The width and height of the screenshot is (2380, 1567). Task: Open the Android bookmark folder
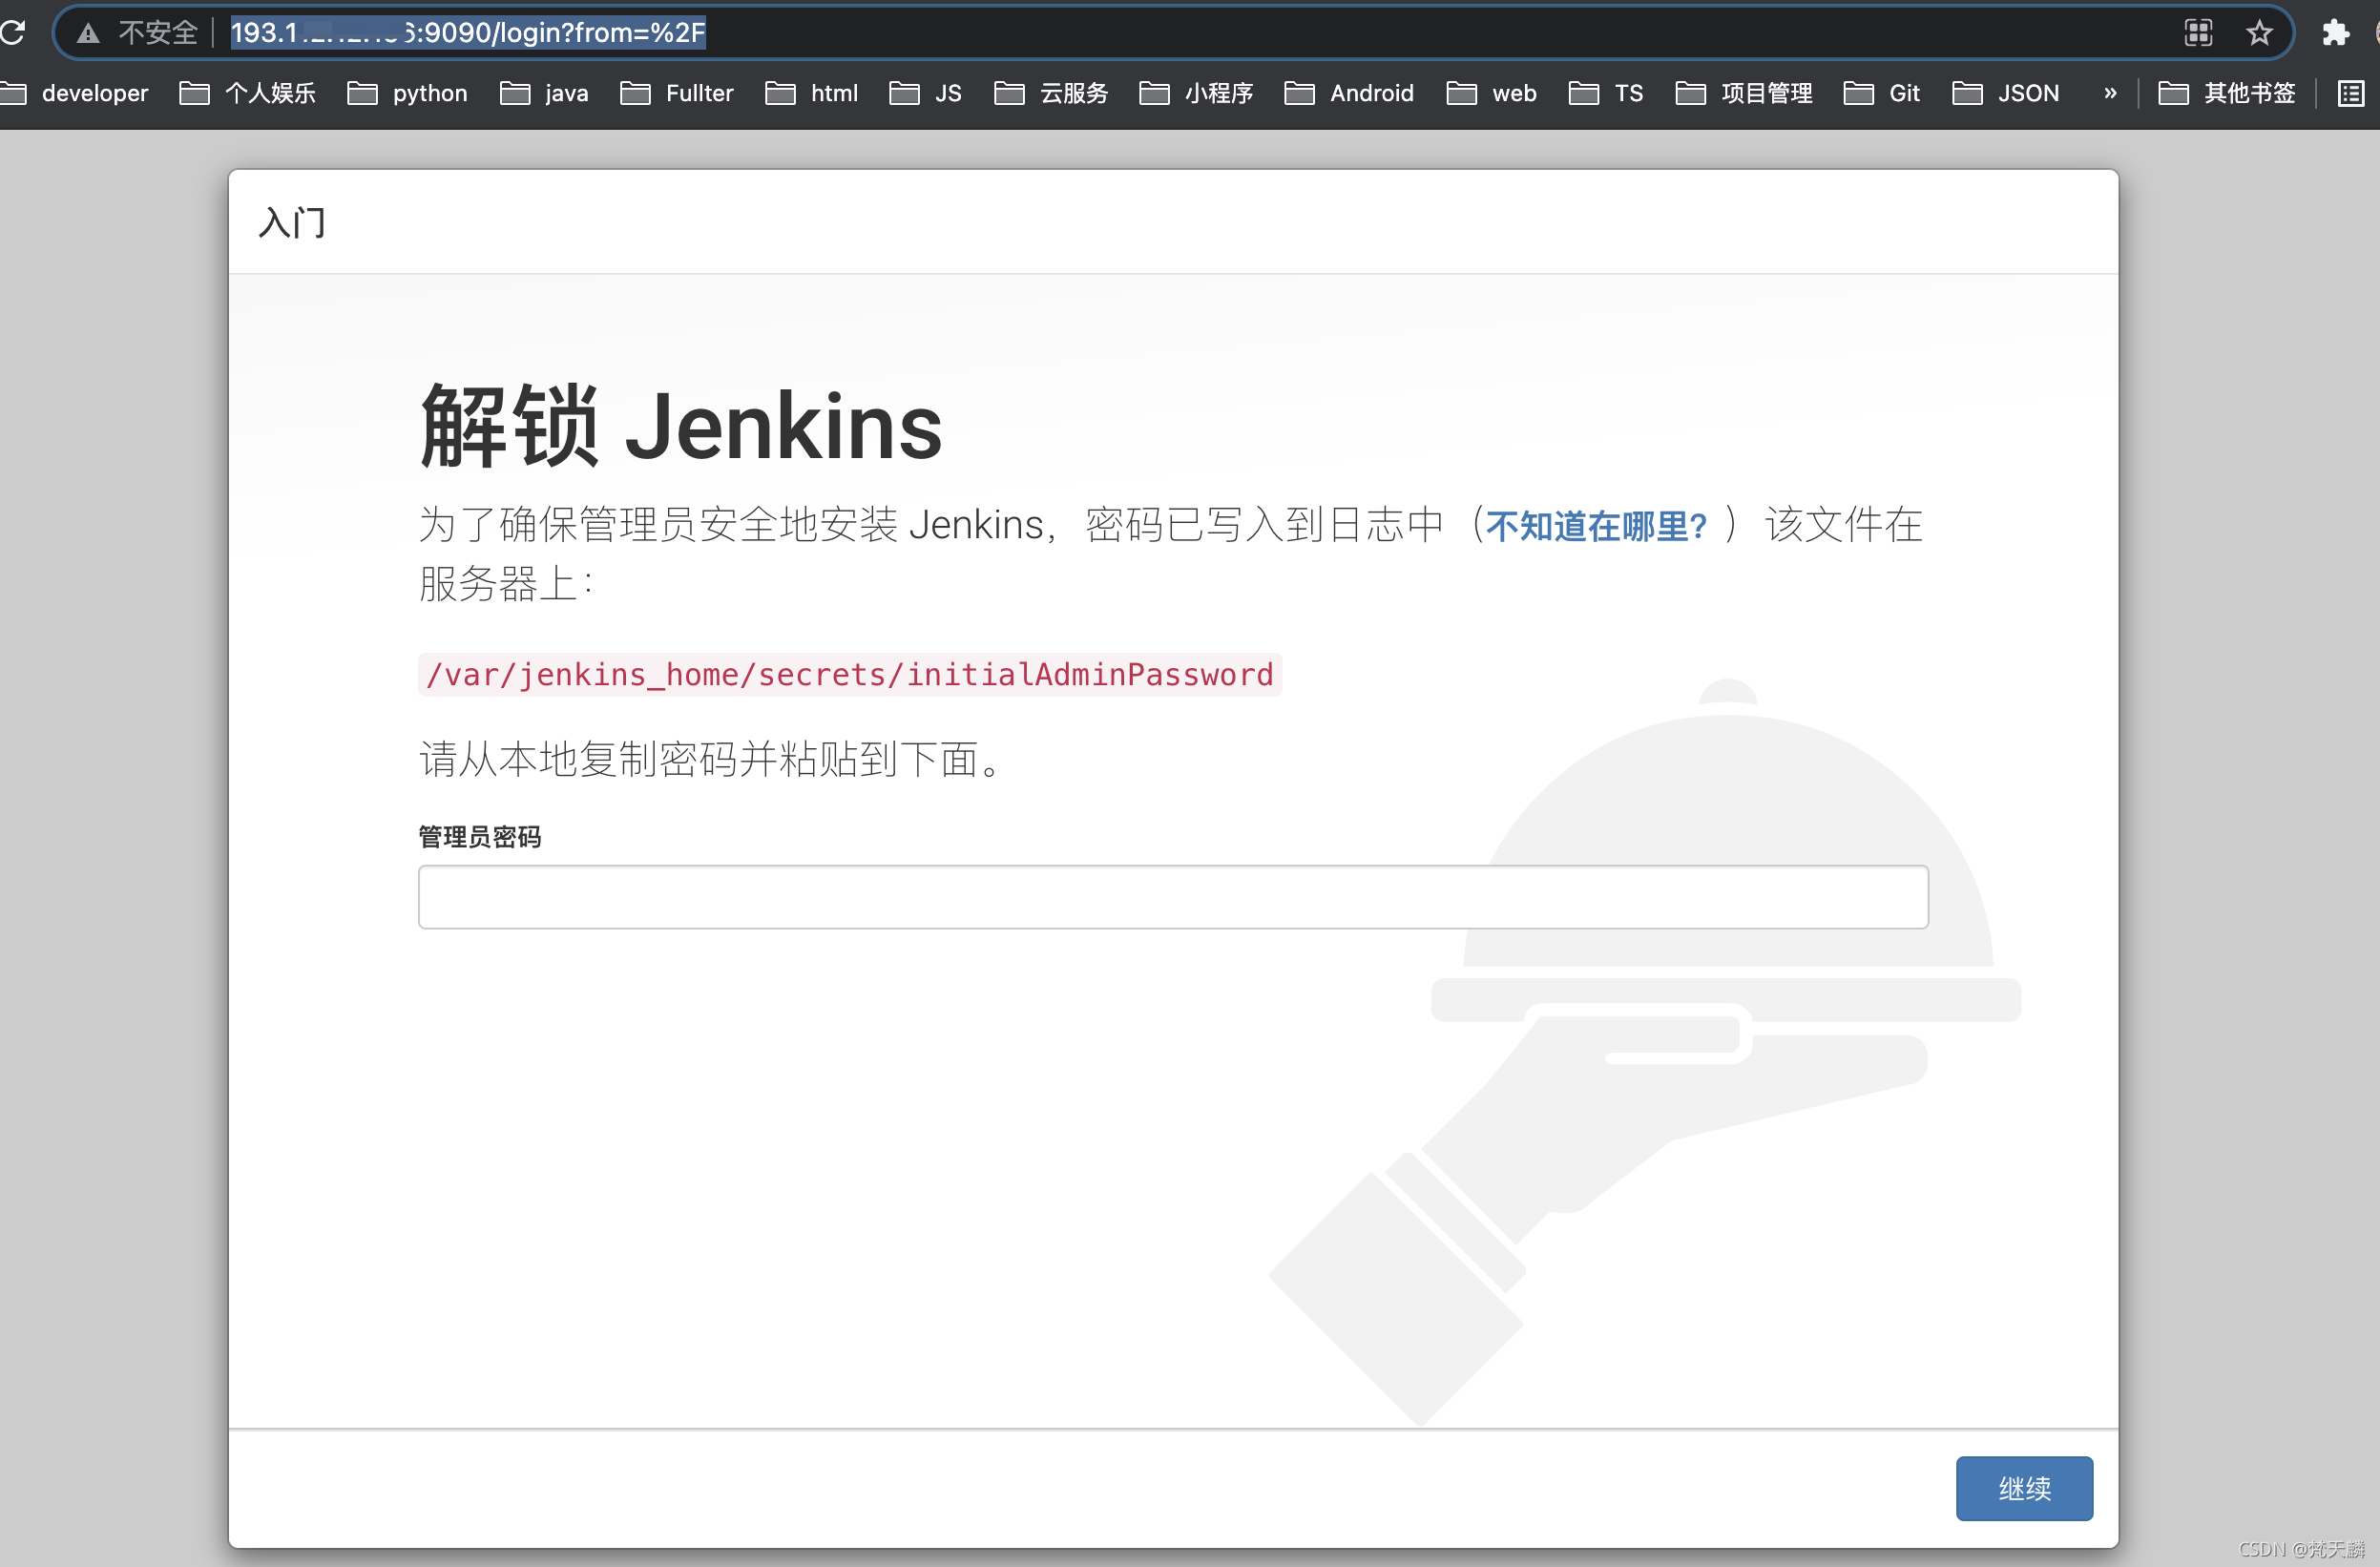(x=1350, y=93)
